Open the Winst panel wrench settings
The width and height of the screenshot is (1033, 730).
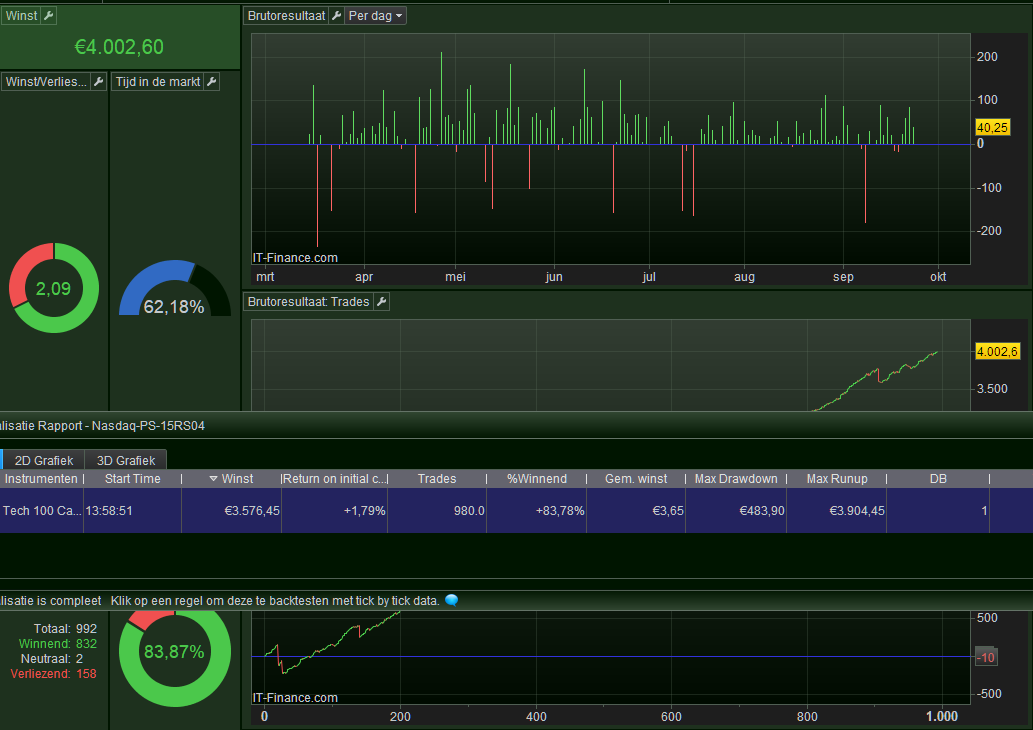tap(49, 16)
